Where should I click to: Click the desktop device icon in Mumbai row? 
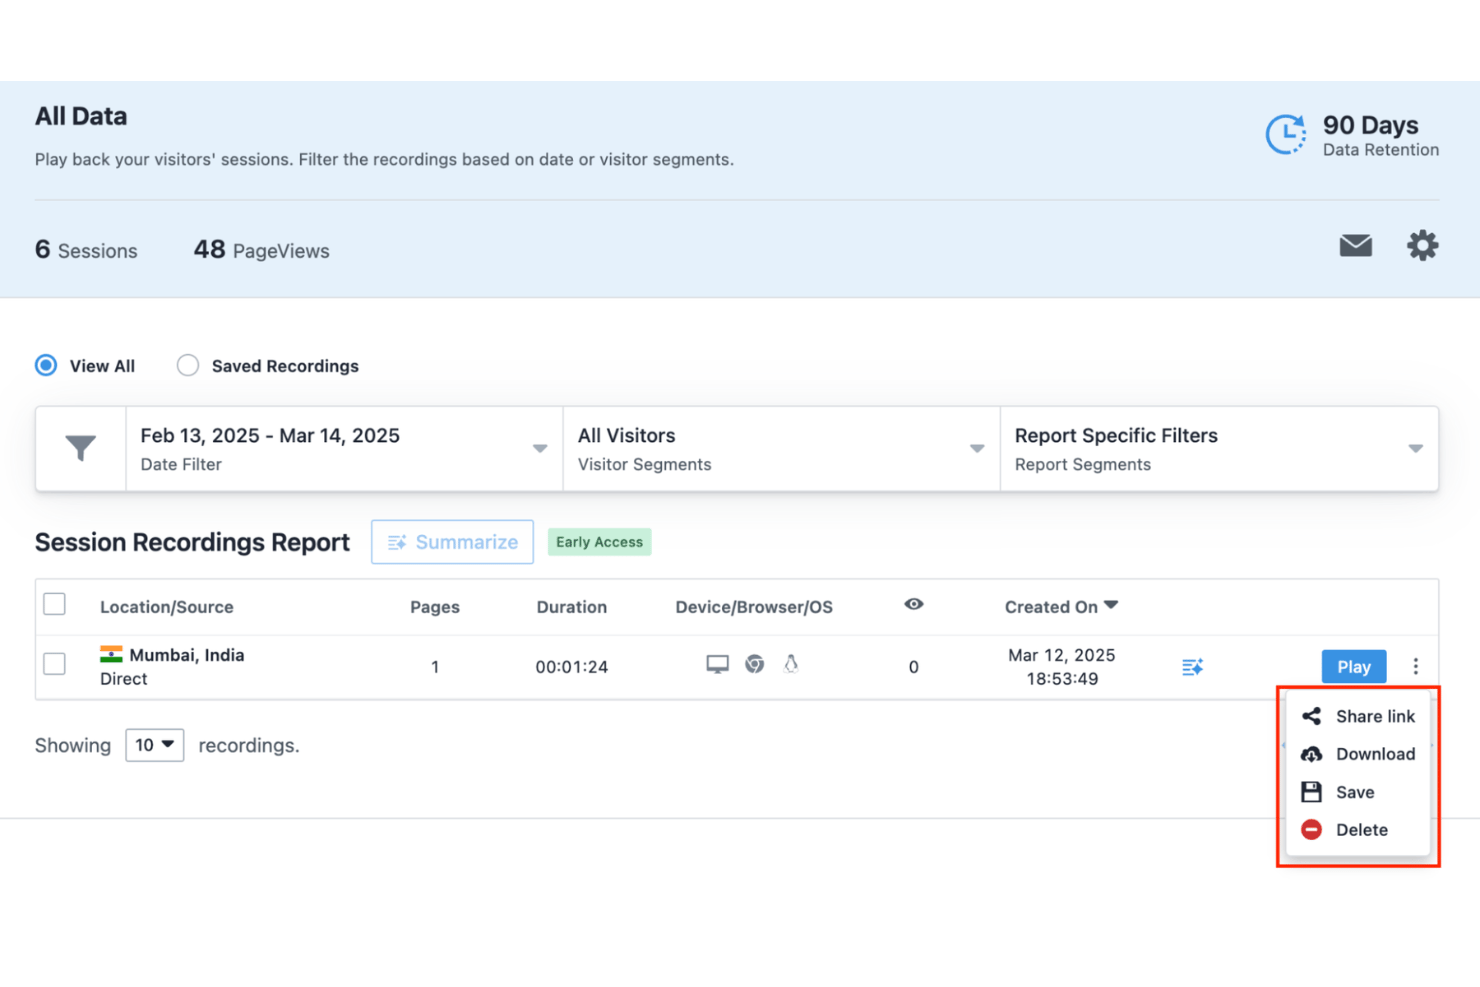tap(717, 664)
